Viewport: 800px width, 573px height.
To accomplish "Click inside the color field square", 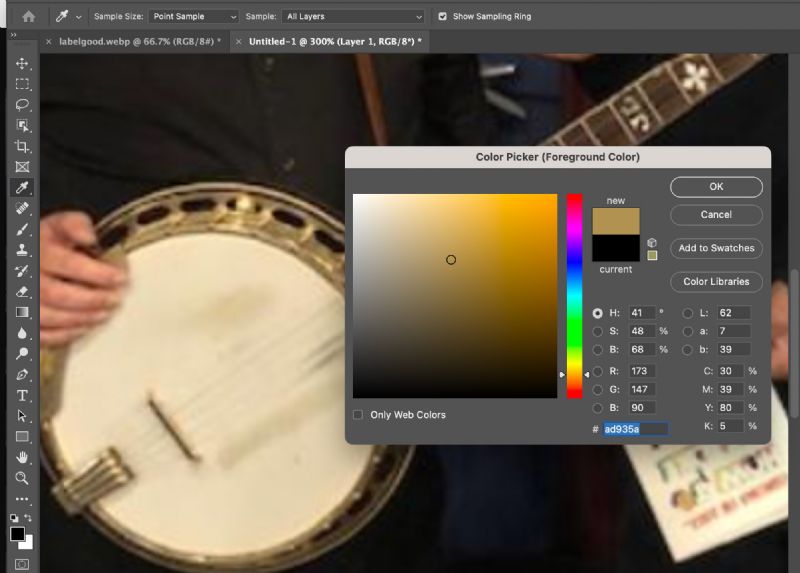I will click(455, 296).
